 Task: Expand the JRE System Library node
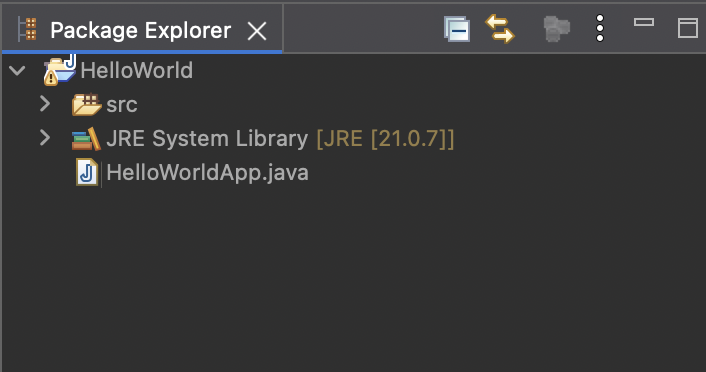click(45, 138)
